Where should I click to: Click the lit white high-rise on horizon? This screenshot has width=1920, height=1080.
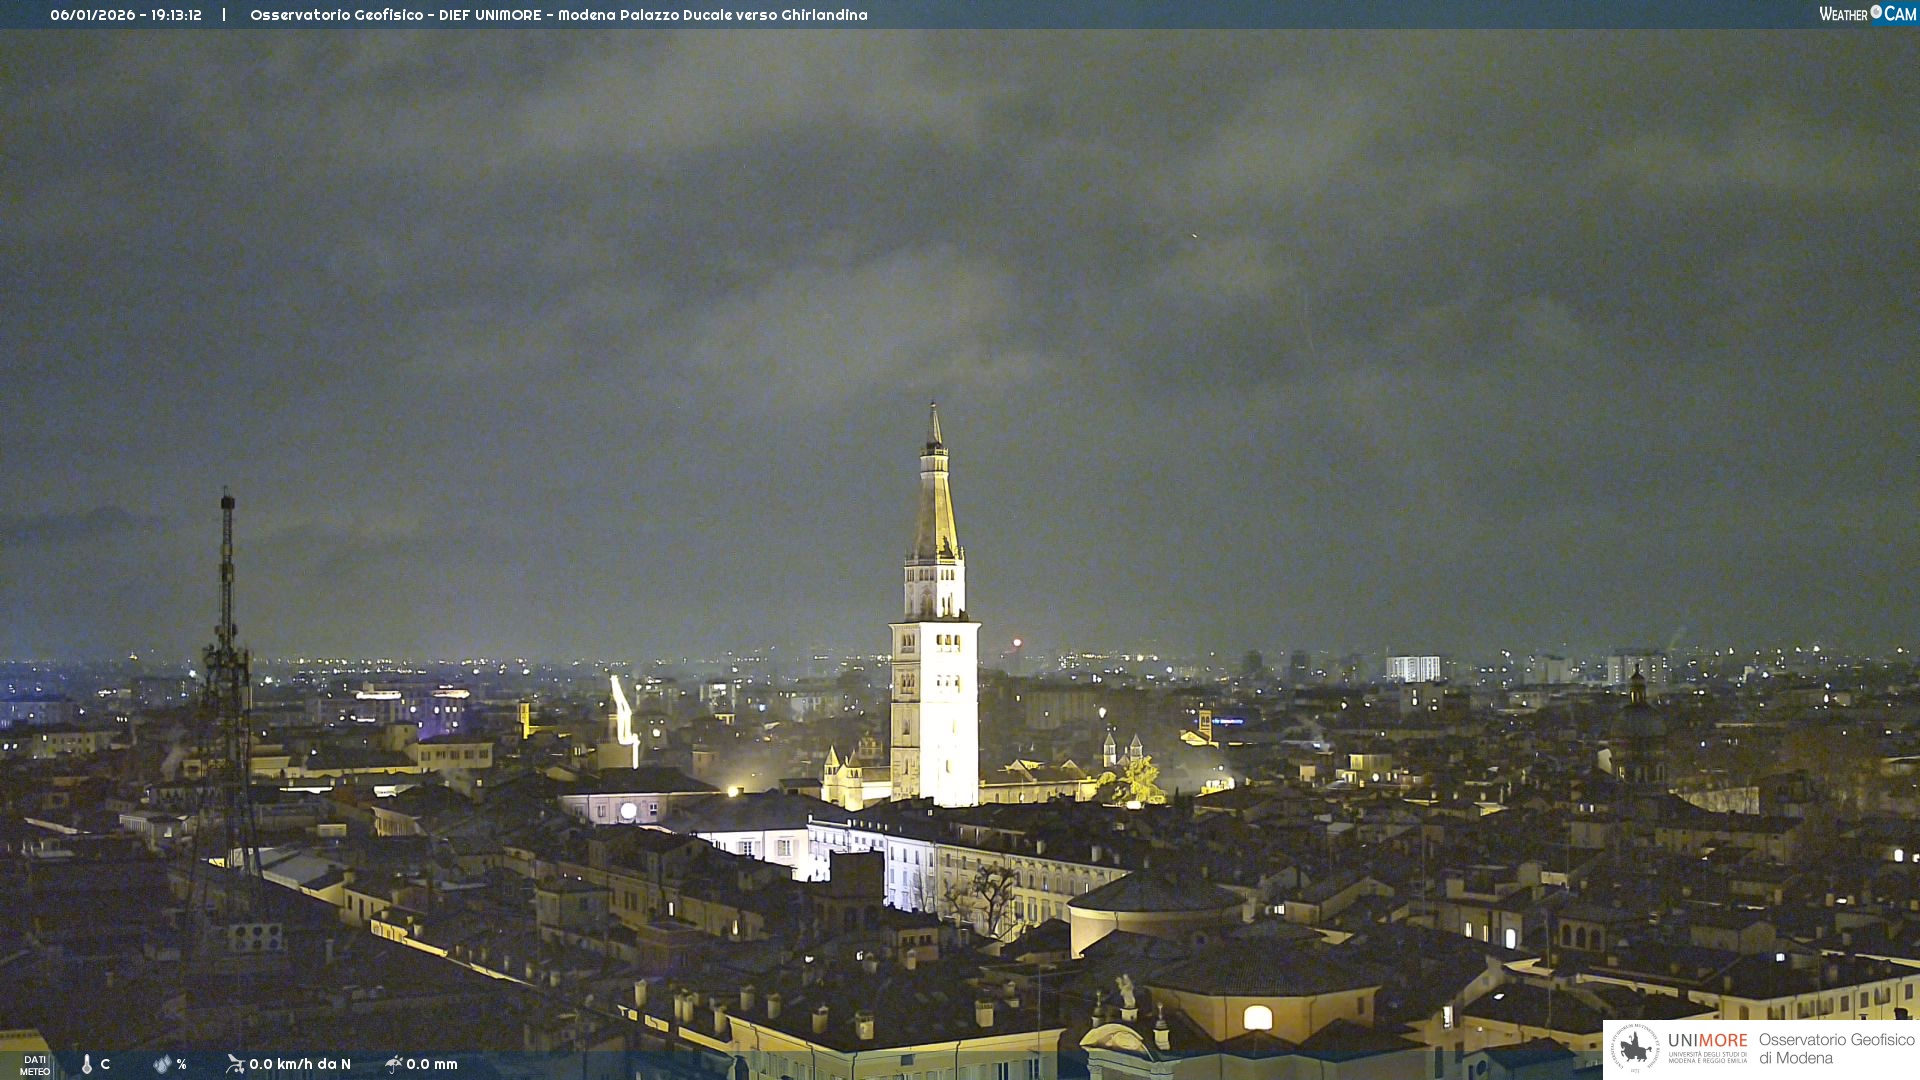(x=1412, y=668)
